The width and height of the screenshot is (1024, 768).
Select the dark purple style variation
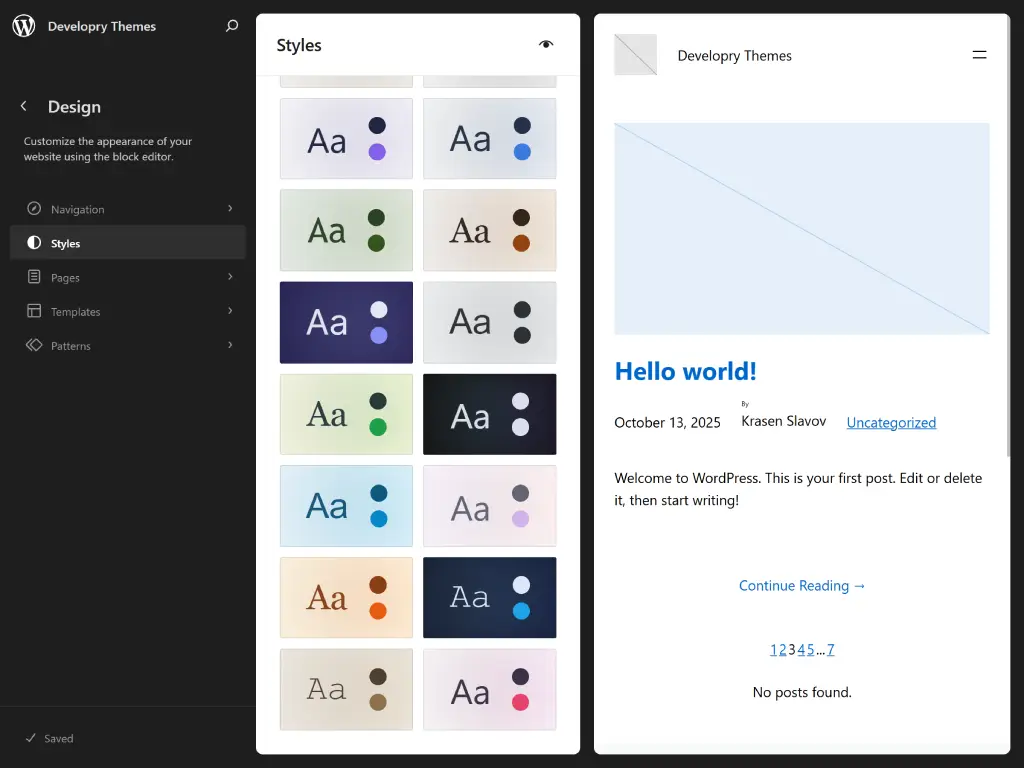[x=346, y=322]
